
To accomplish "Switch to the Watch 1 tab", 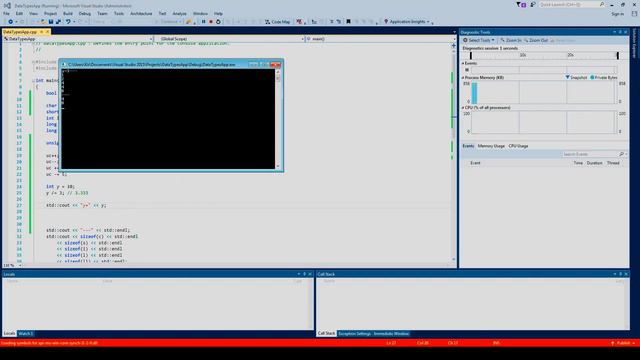I will coord(26,333).
